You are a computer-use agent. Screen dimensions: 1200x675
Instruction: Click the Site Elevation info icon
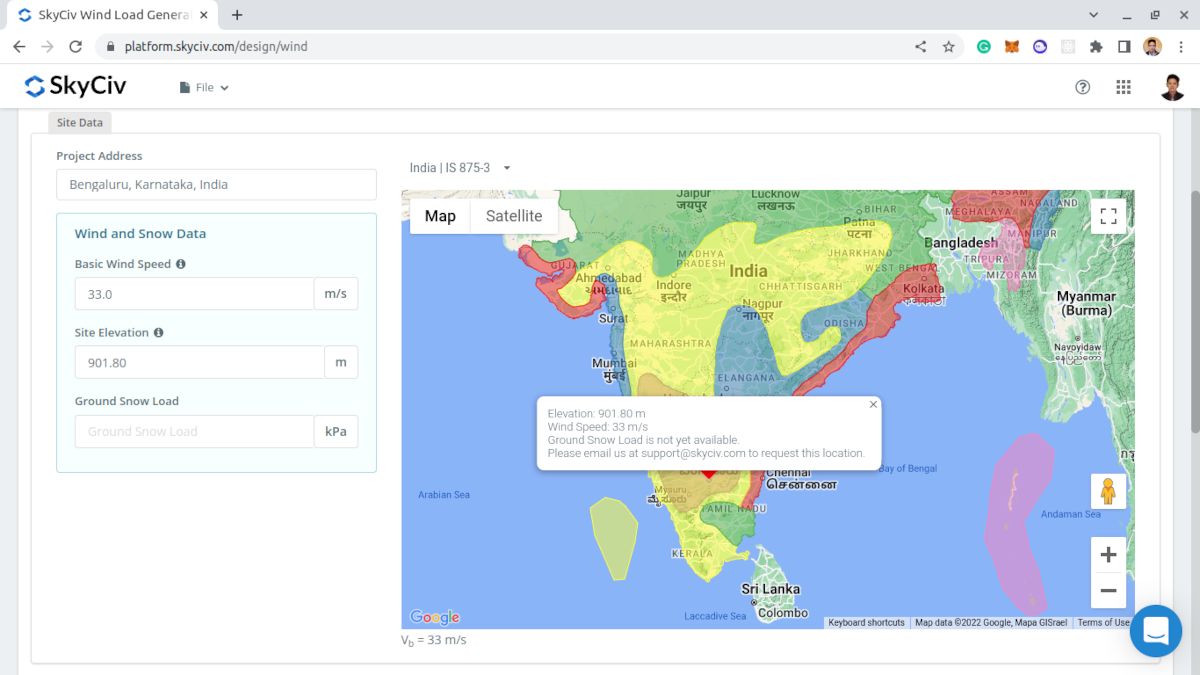[x=158, y=332]
